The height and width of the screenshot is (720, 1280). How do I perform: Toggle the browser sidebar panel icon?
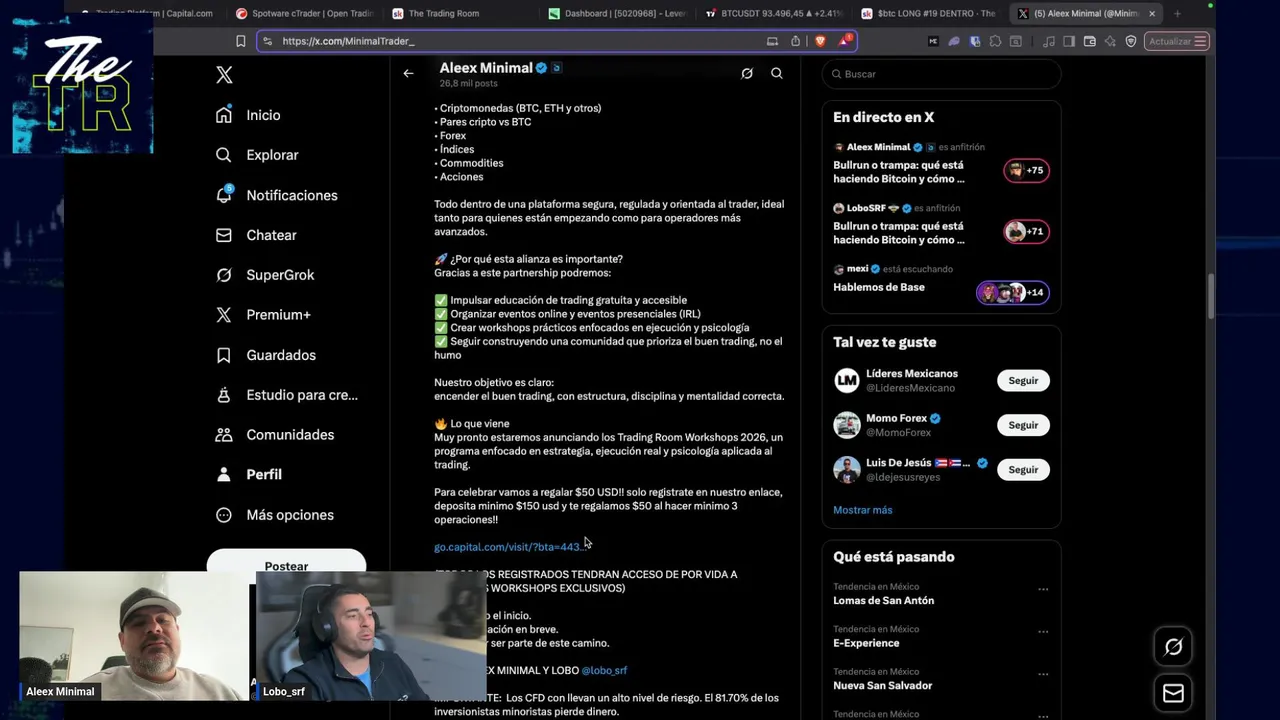click(x=1069, y=41)
